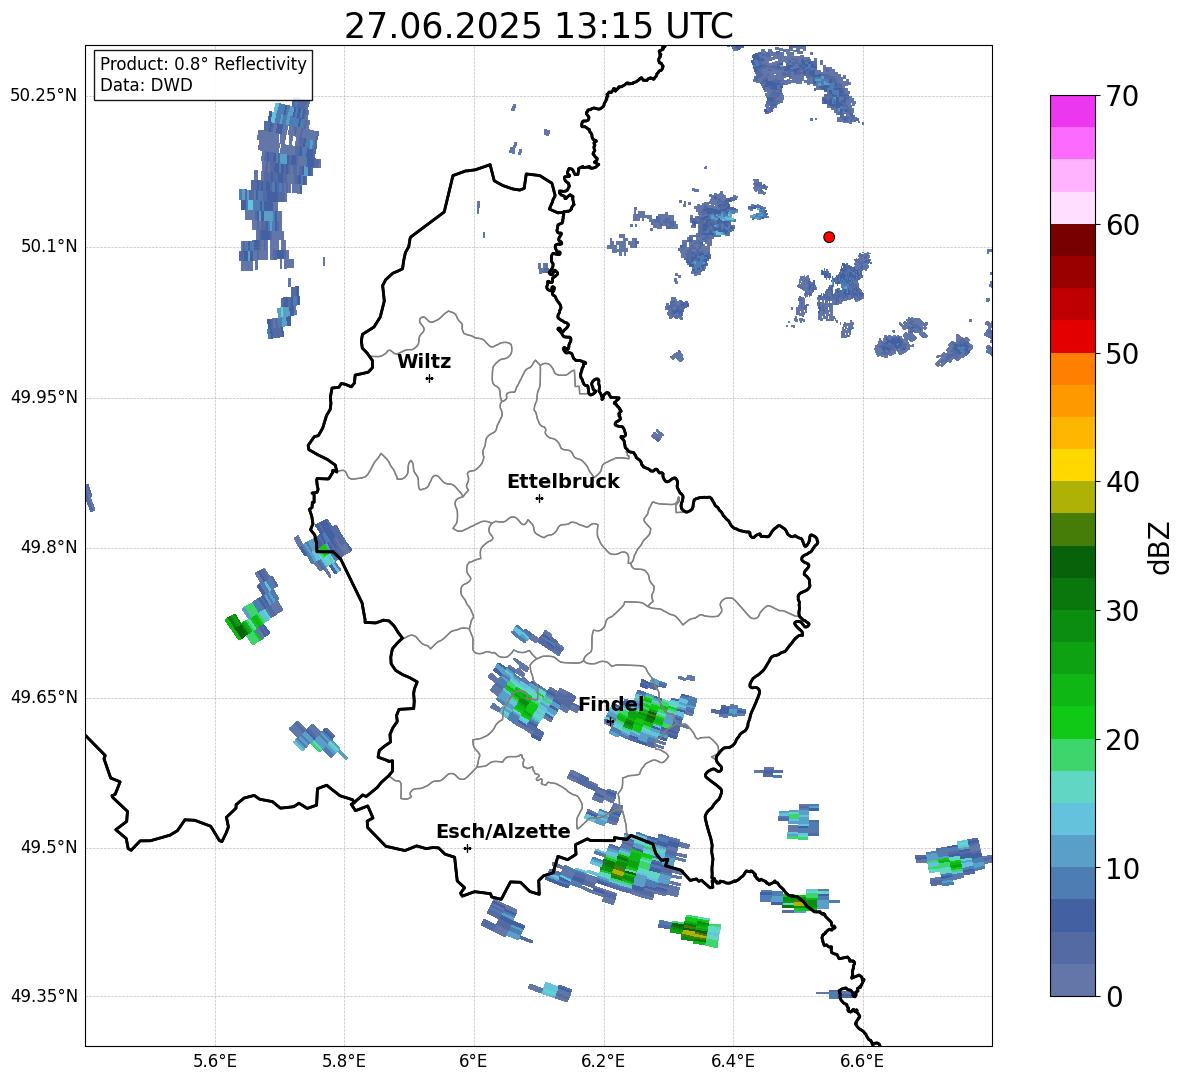Viewport: 1184px width, 1081px height.
Task: Click the 10 tick on the colorbar
Action: click(x=1122, y=868)
